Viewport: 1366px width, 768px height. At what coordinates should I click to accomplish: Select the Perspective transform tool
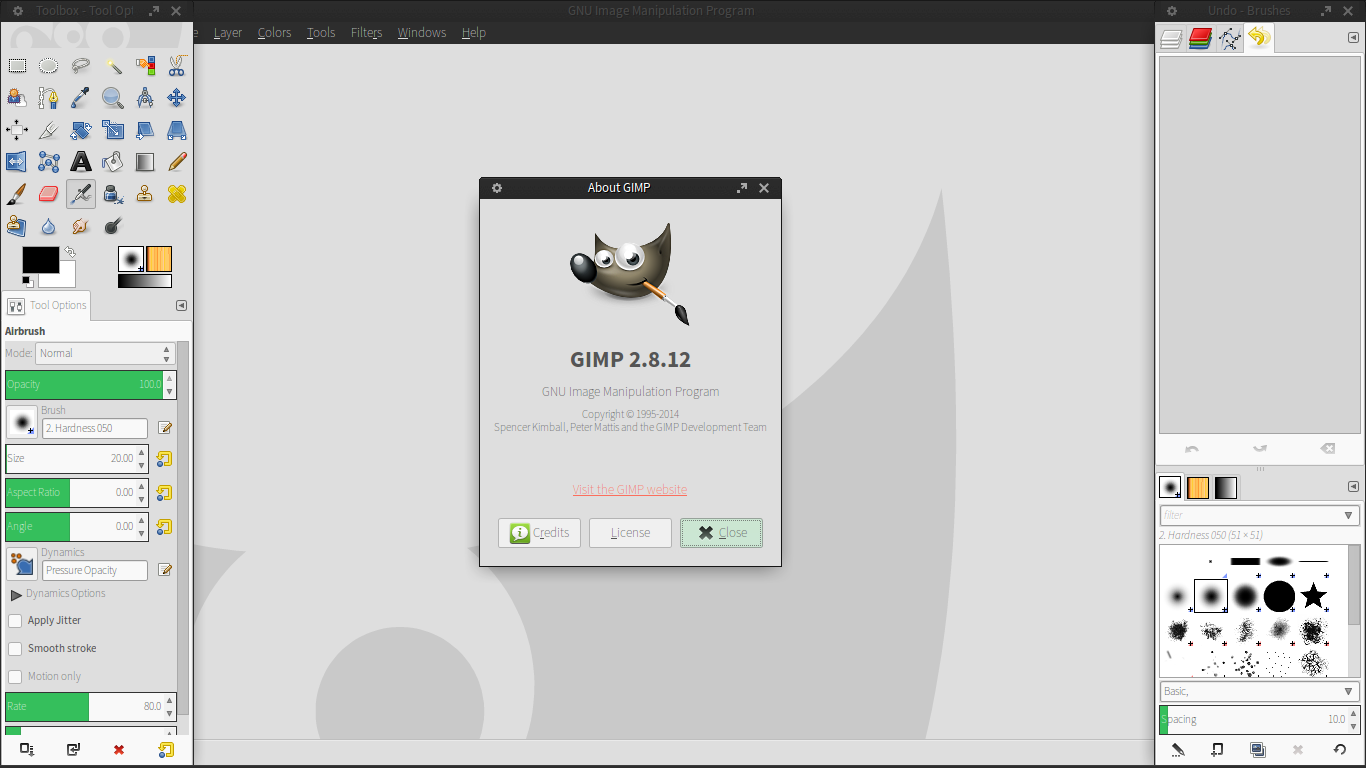(x=177, y=130)
